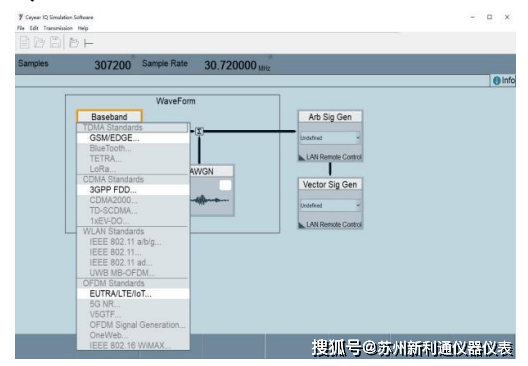
Task: Select GSM/EDGE... from Baseband list
Action: (x=133, y=138)
